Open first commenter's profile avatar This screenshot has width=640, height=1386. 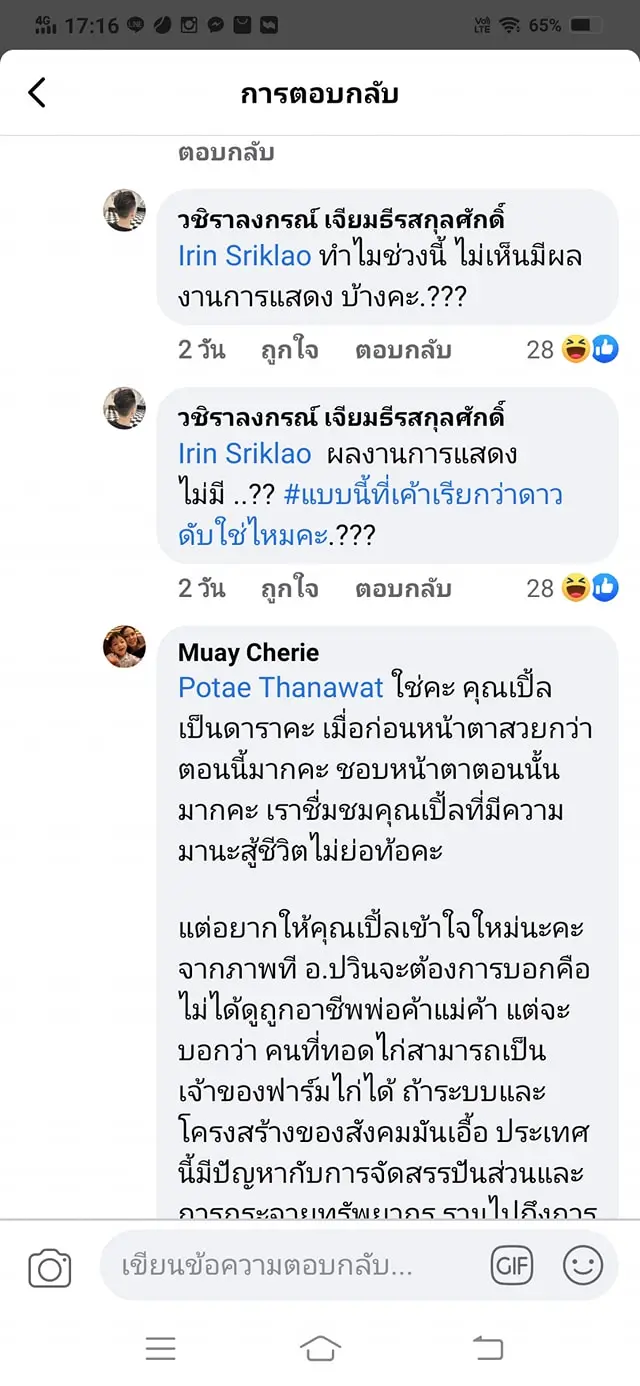pos(125,210)
